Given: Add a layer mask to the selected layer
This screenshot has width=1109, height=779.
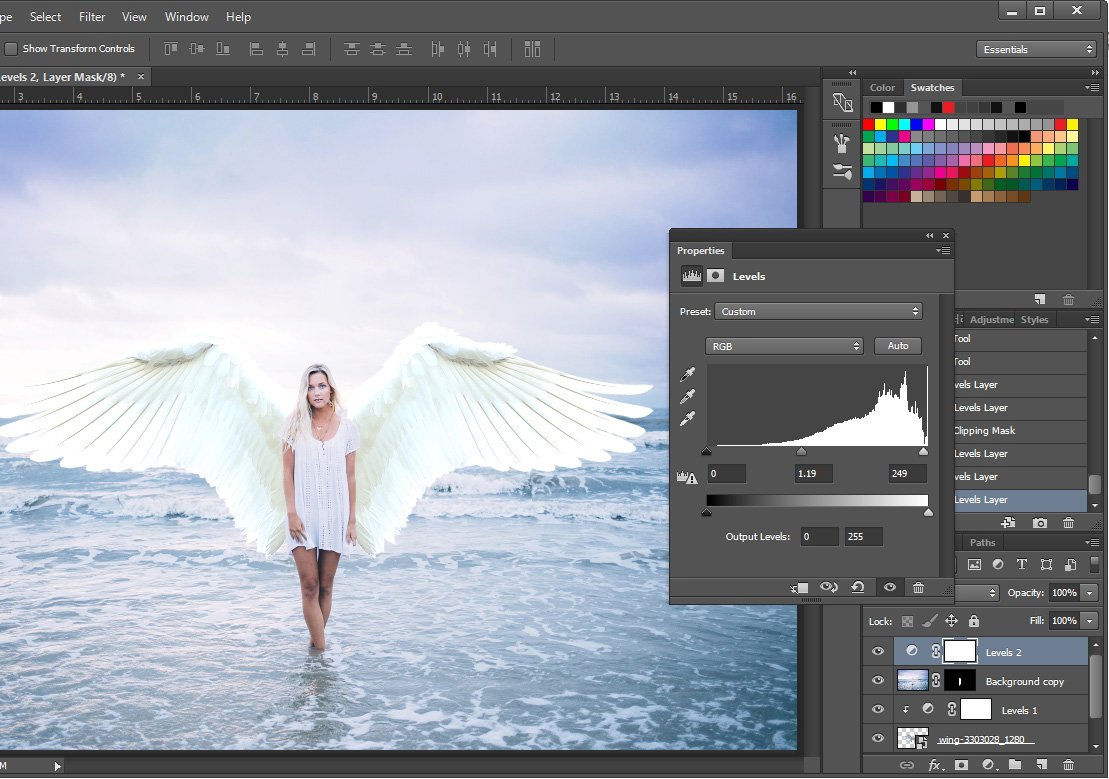Looking at the screenshot, I should tap(962, 764).
